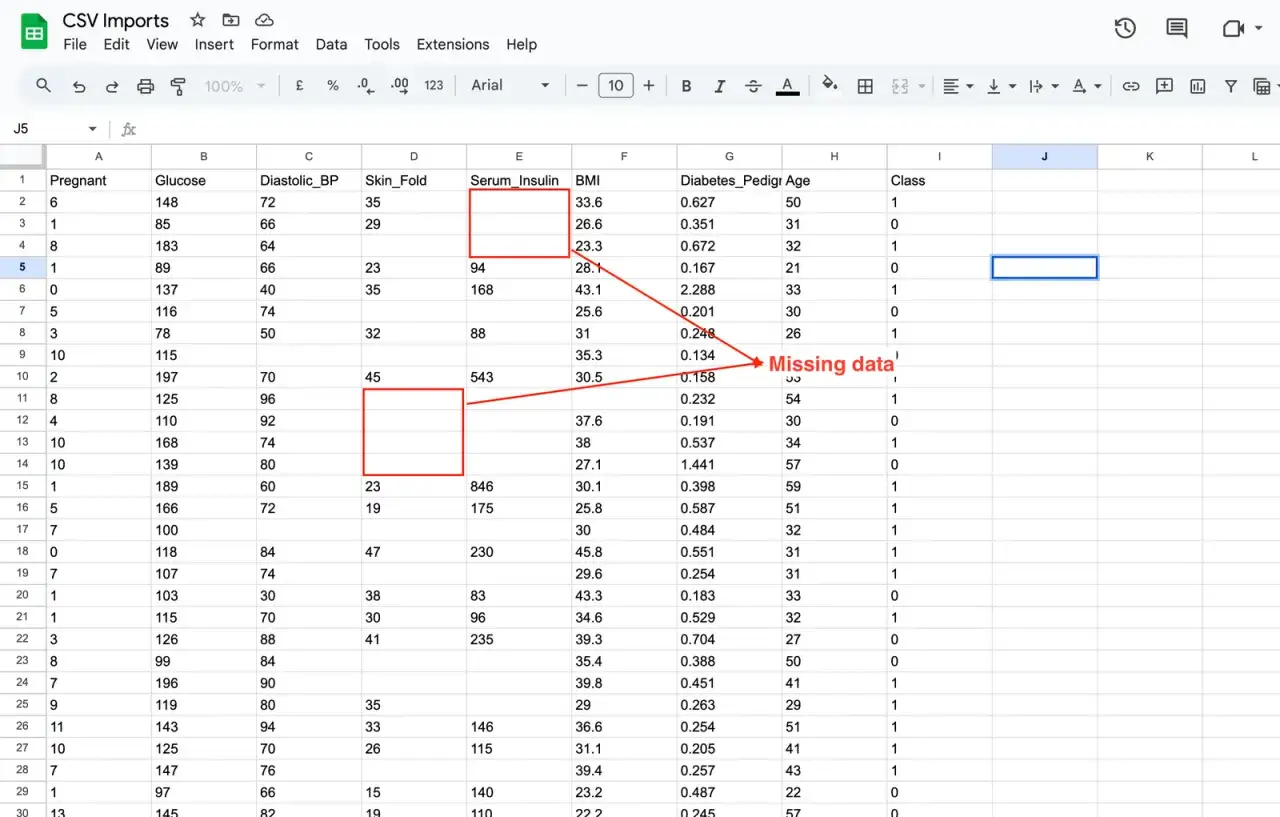This screenshot has height=817, width=1280.
Task: Toggle strikethrough formatting
Action: coord(754,86)
